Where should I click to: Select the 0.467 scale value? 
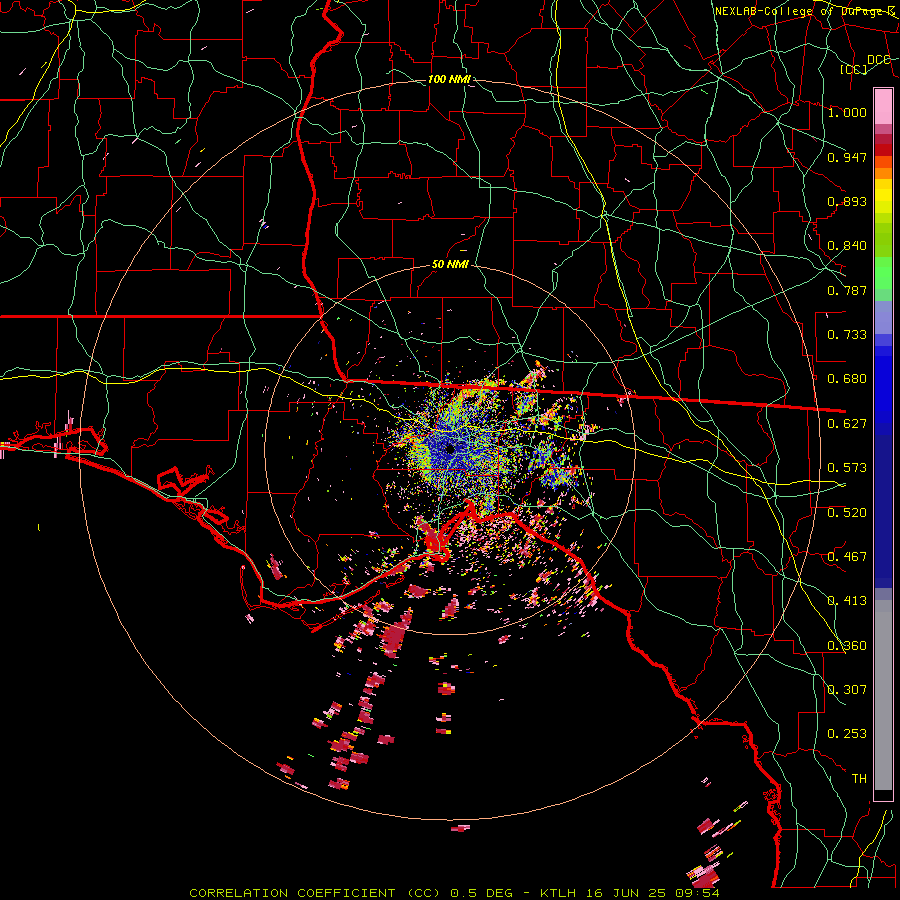click(x=847, y=557)
